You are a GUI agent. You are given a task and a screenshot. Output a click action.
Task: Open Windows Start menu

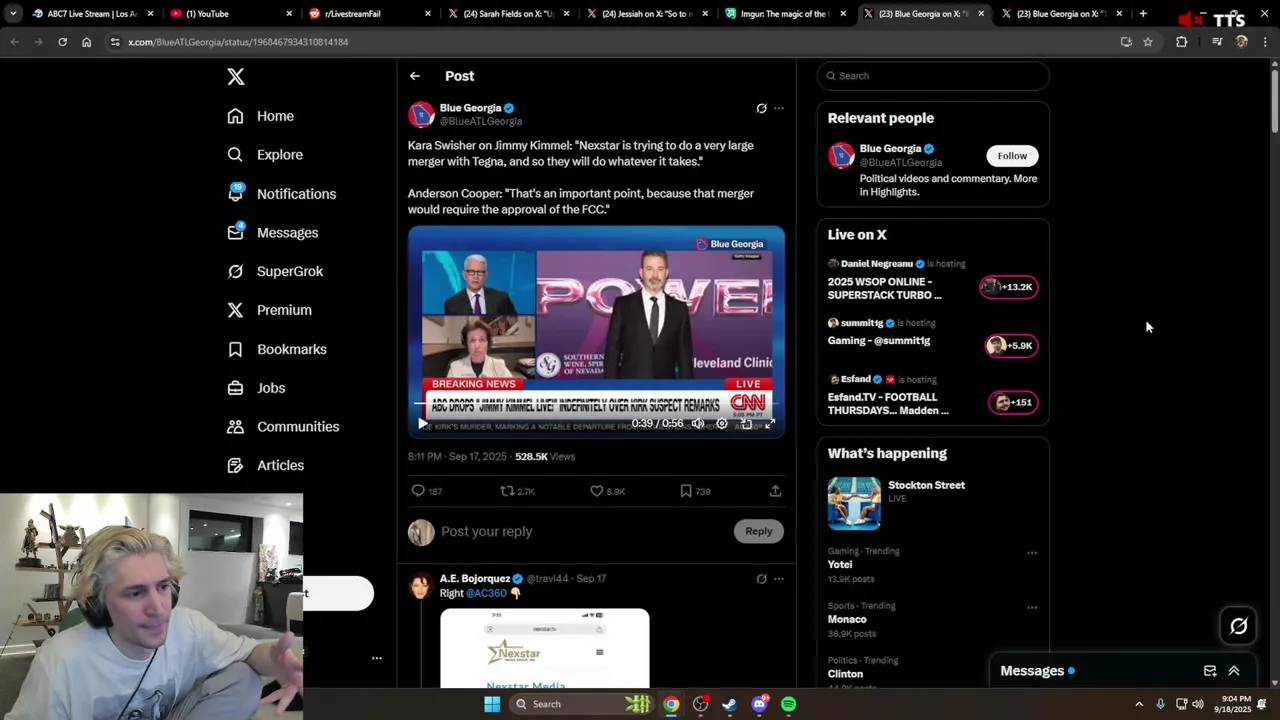click(x=492, y=704)
